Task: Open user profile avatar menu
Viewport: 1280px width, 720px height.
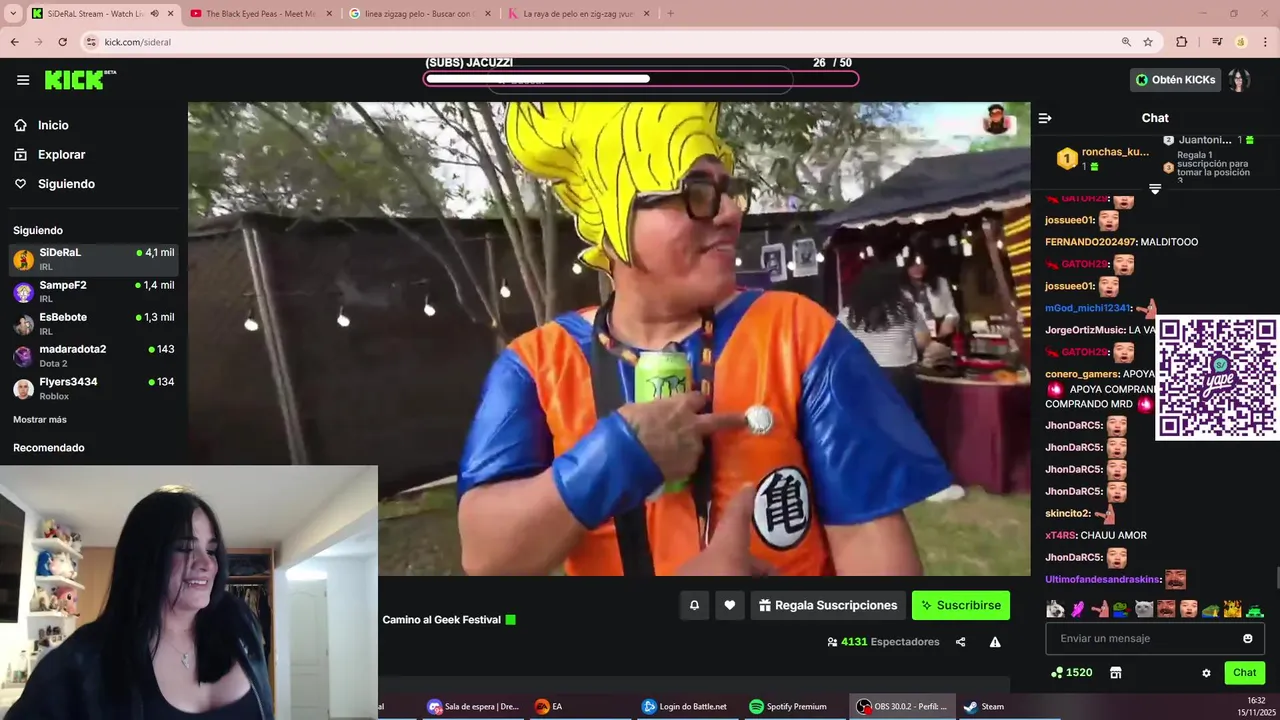Action: [x=1239, y=80]
